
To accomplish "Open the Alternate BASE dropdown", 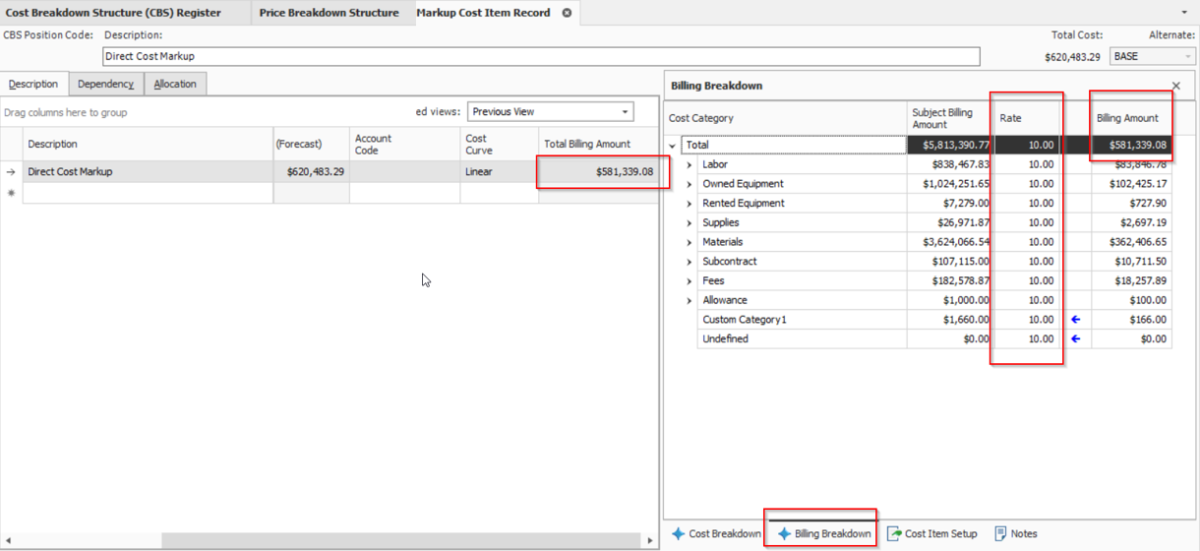I will coord(1187,57).
